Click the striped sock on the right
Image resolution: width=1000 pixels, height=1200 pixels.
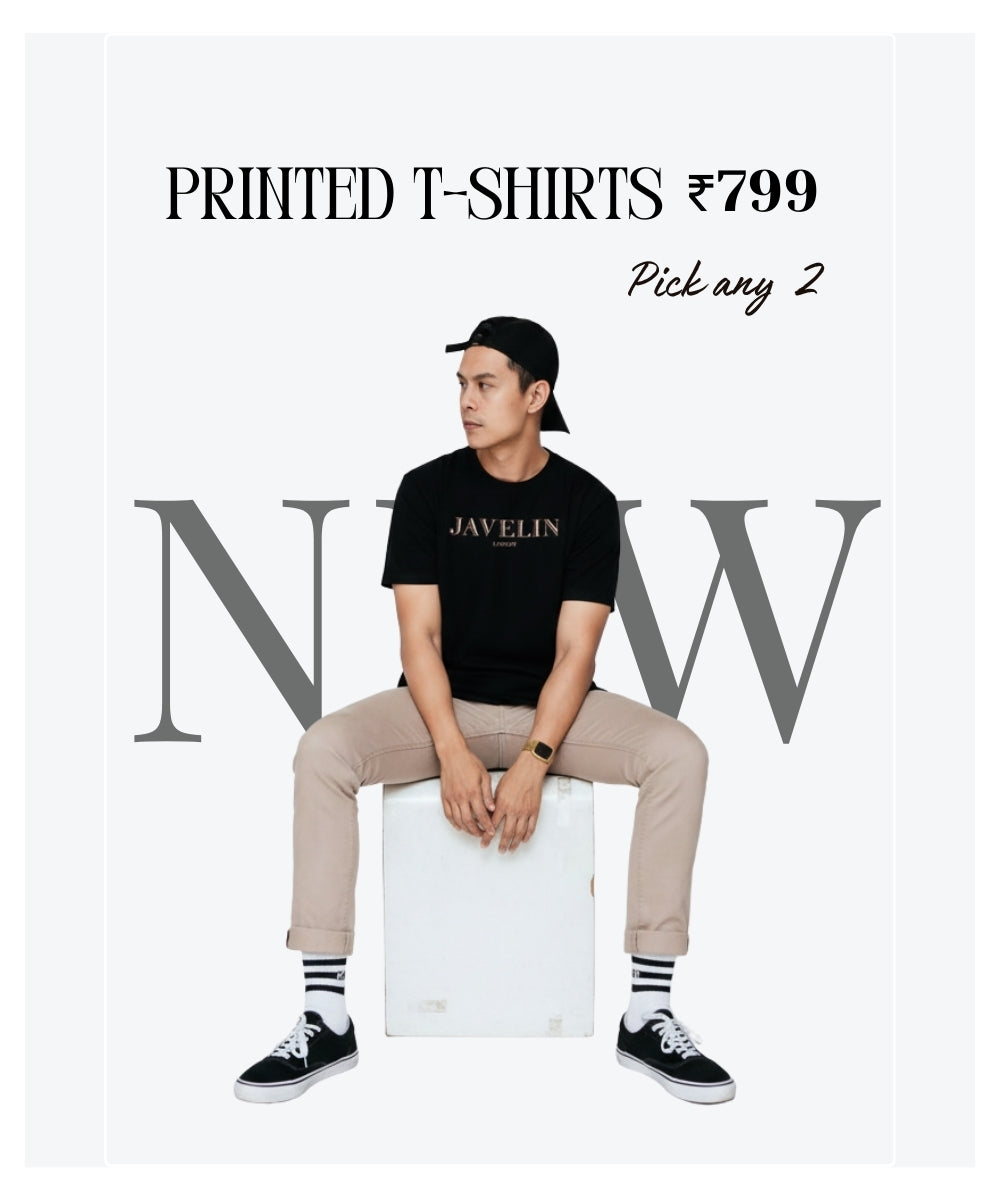[x=650, y=988]
